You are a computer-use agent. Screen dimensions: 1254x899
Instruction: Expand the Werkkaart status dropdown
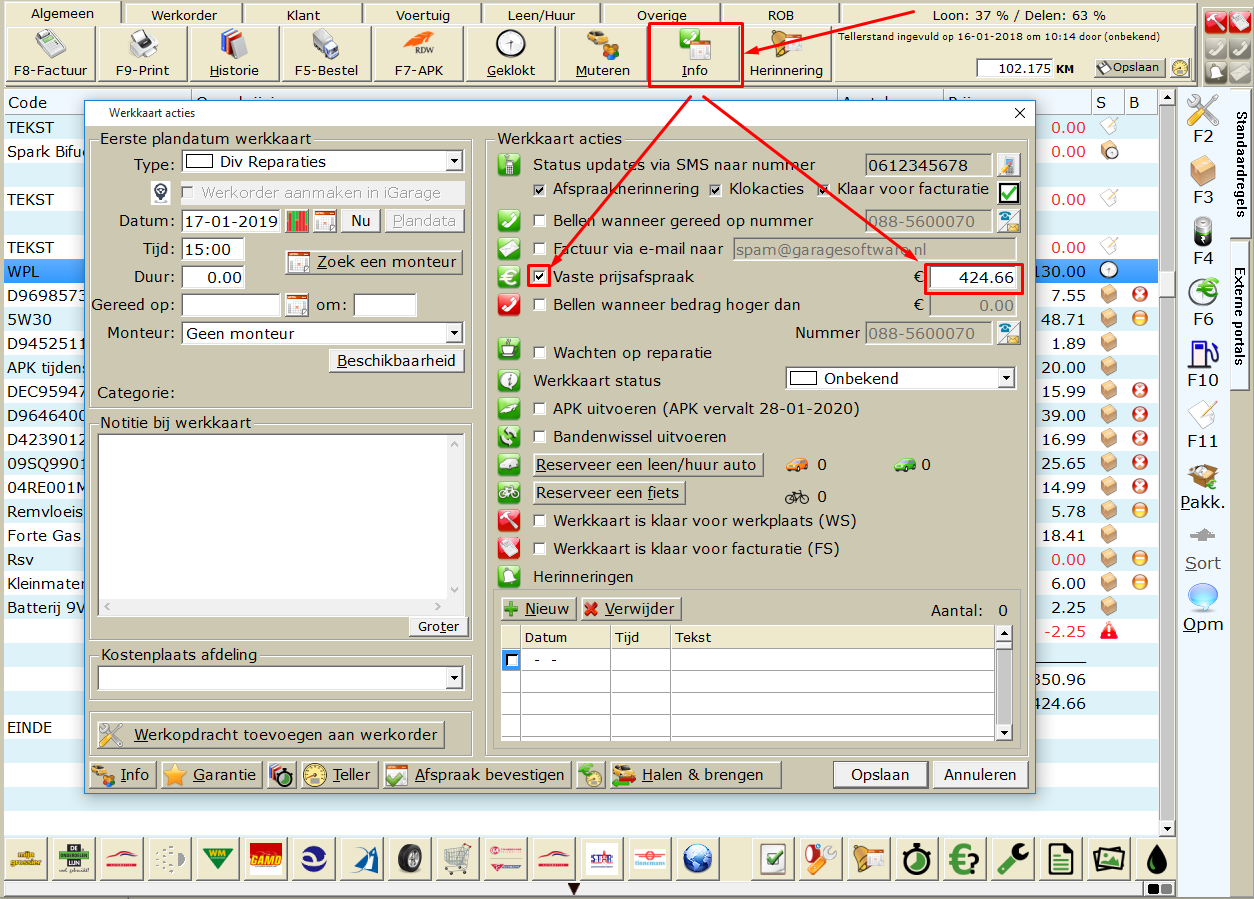coord(1006,379)
